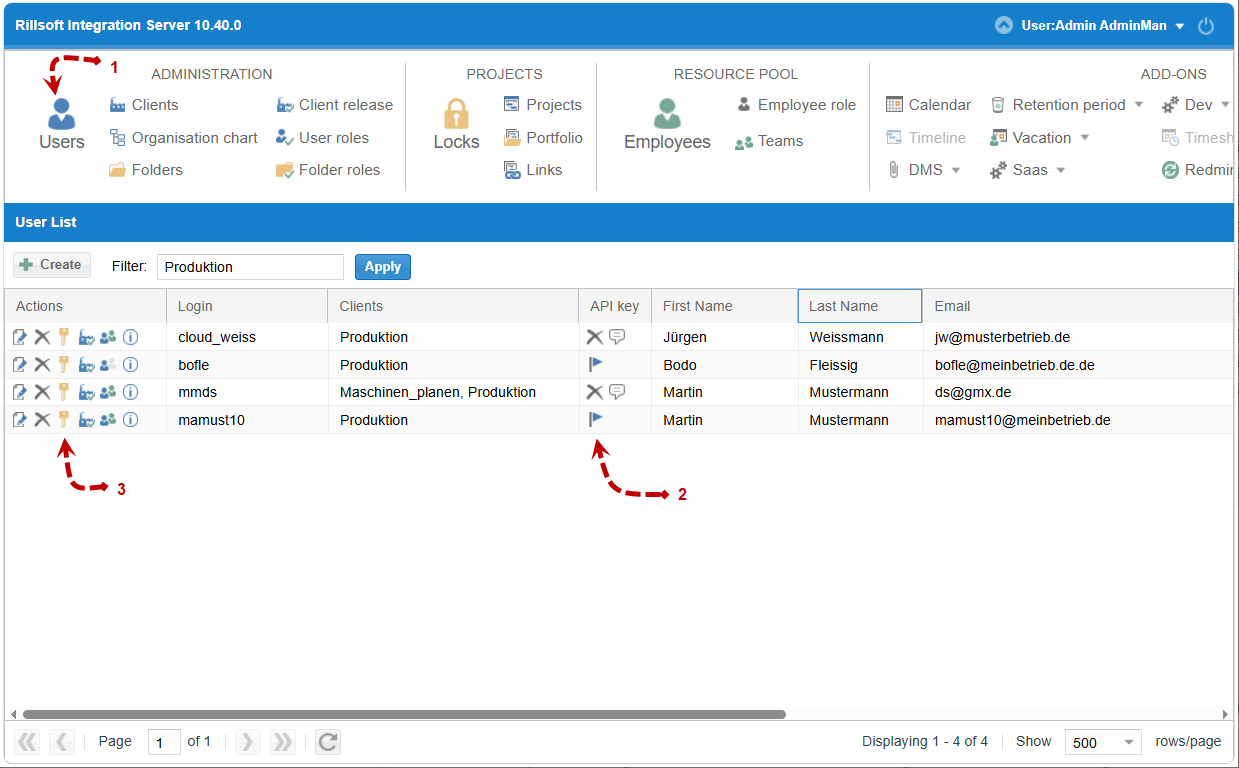Open the Portfolio view

543,138
